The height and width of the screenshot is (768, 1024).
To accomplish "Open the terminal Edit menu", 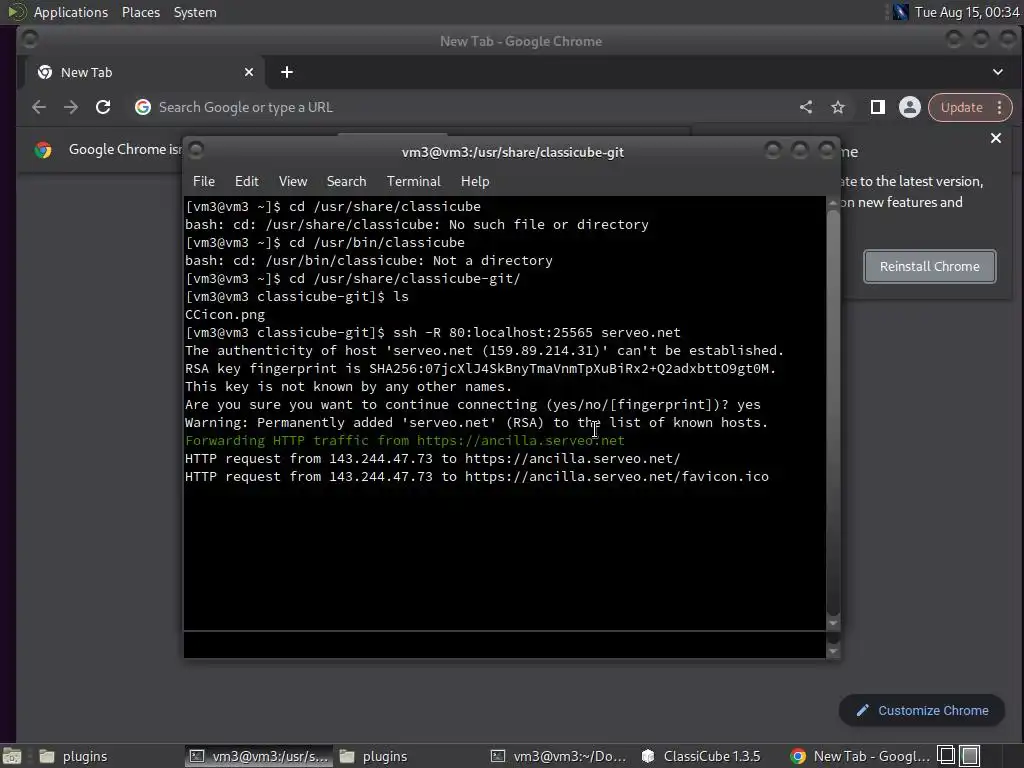I will click(247, 182).
